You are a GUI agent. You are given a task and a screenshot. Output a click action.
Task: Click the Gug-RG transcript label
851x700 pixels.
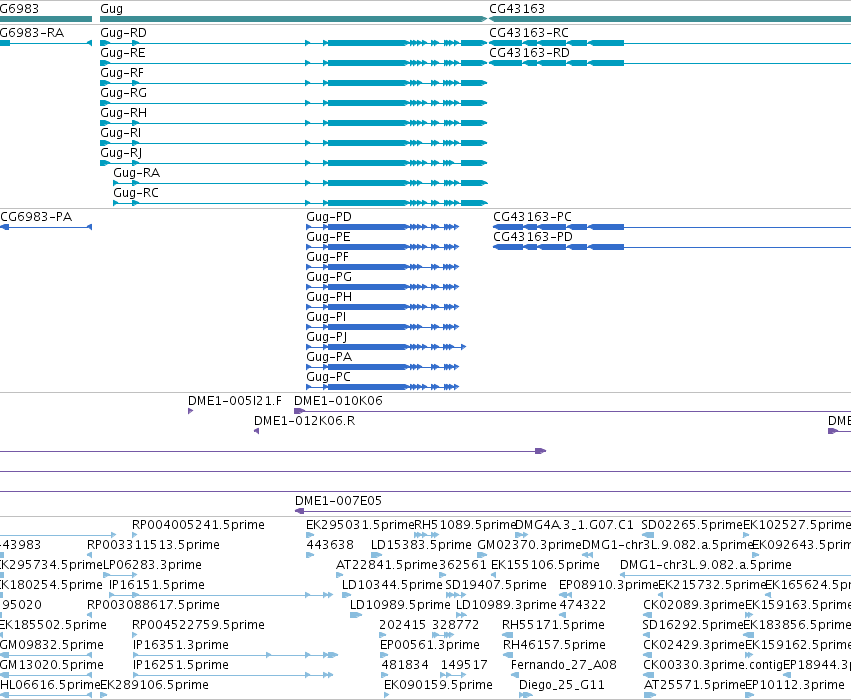click(123, 93)
